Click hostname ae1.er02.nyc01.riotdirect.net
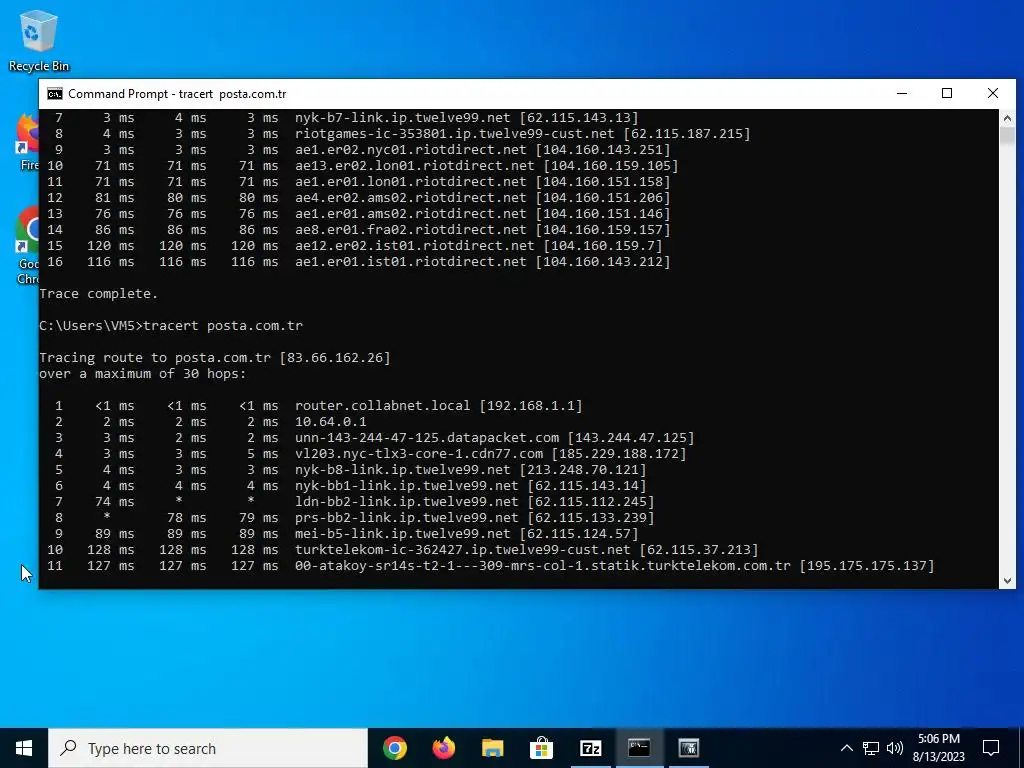 [410, 150]
